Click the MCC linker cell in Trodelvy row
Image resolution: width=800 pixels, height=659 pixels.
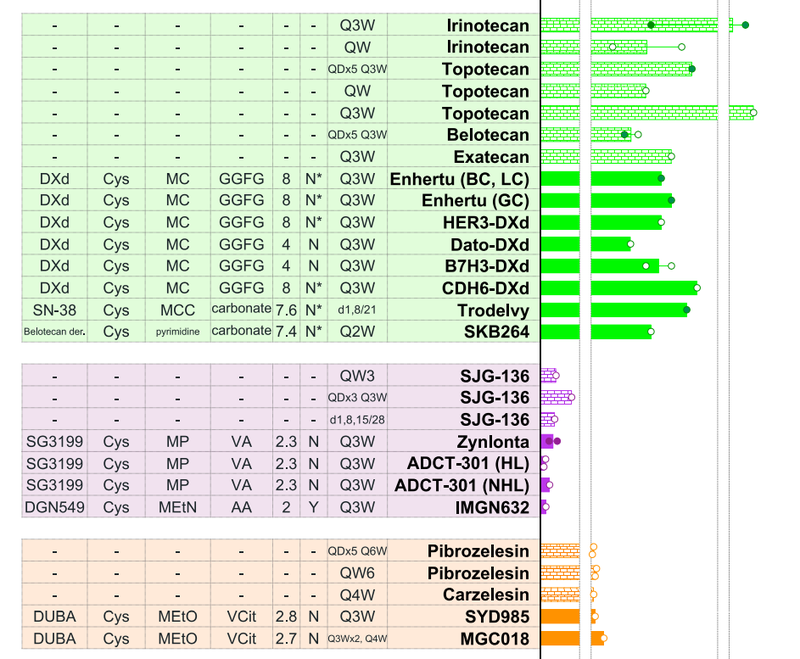click(x=177, y=309)
